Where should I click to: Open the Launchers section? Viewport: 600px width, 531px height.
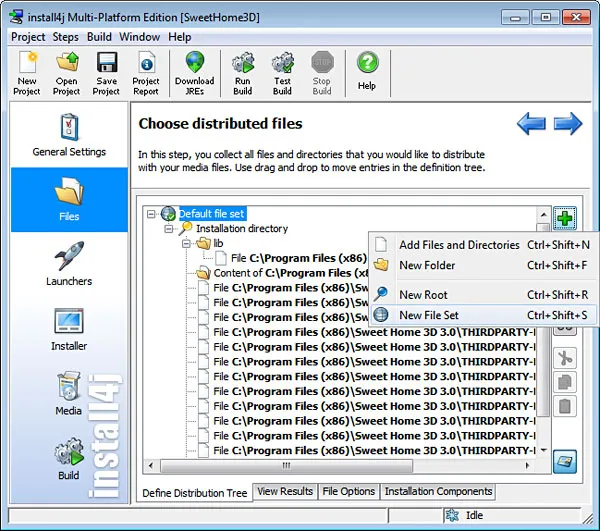coord(69,264)
